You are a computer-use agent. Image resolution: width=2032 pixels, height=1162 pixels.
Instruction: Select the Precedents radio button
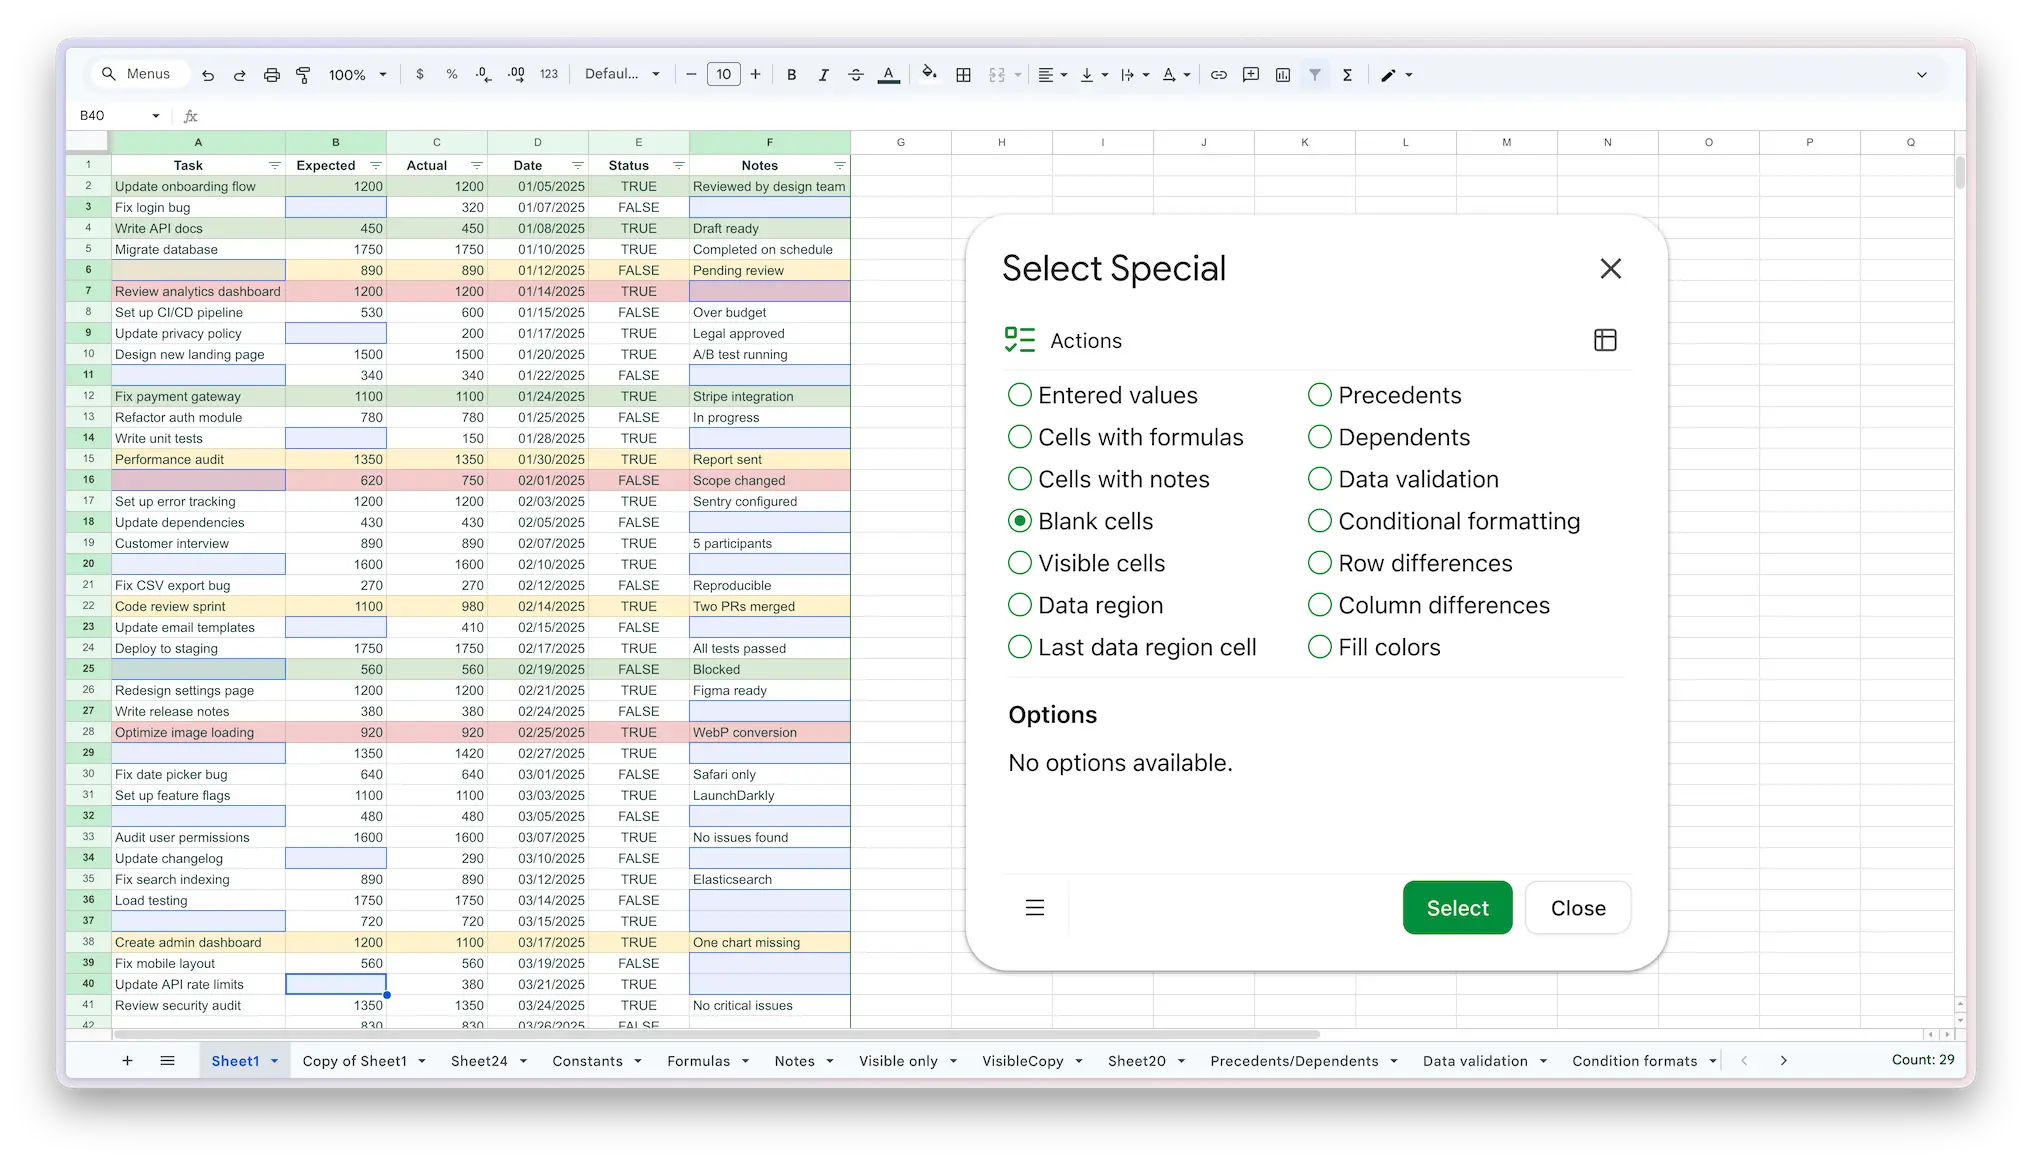(1320, 395)
